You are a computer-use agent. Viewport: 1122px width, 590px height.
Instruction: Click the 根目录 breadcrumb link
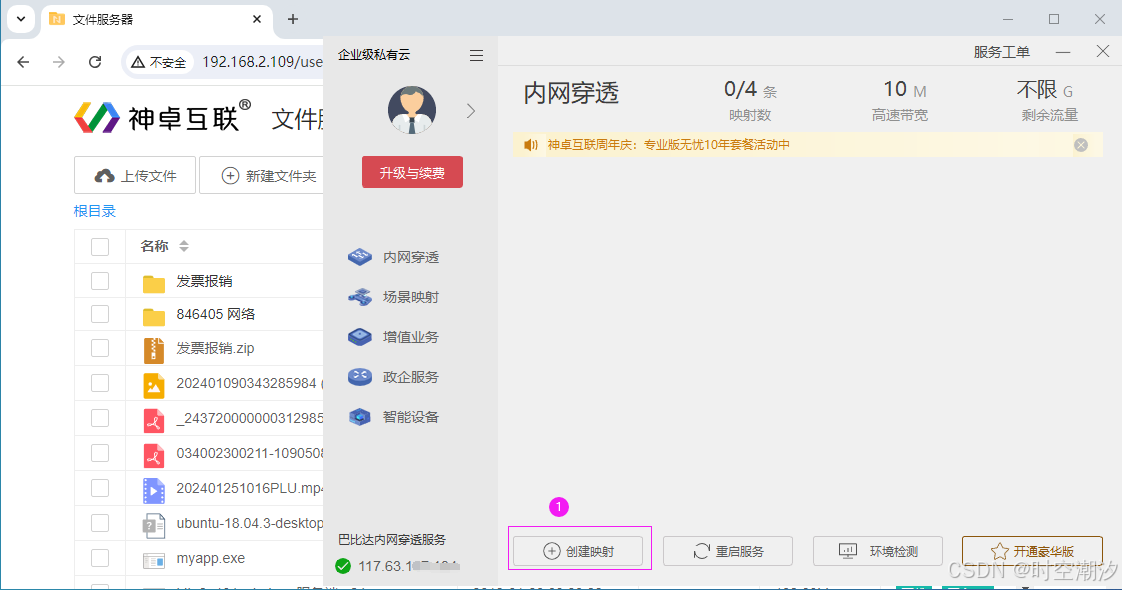pos(94,211)
